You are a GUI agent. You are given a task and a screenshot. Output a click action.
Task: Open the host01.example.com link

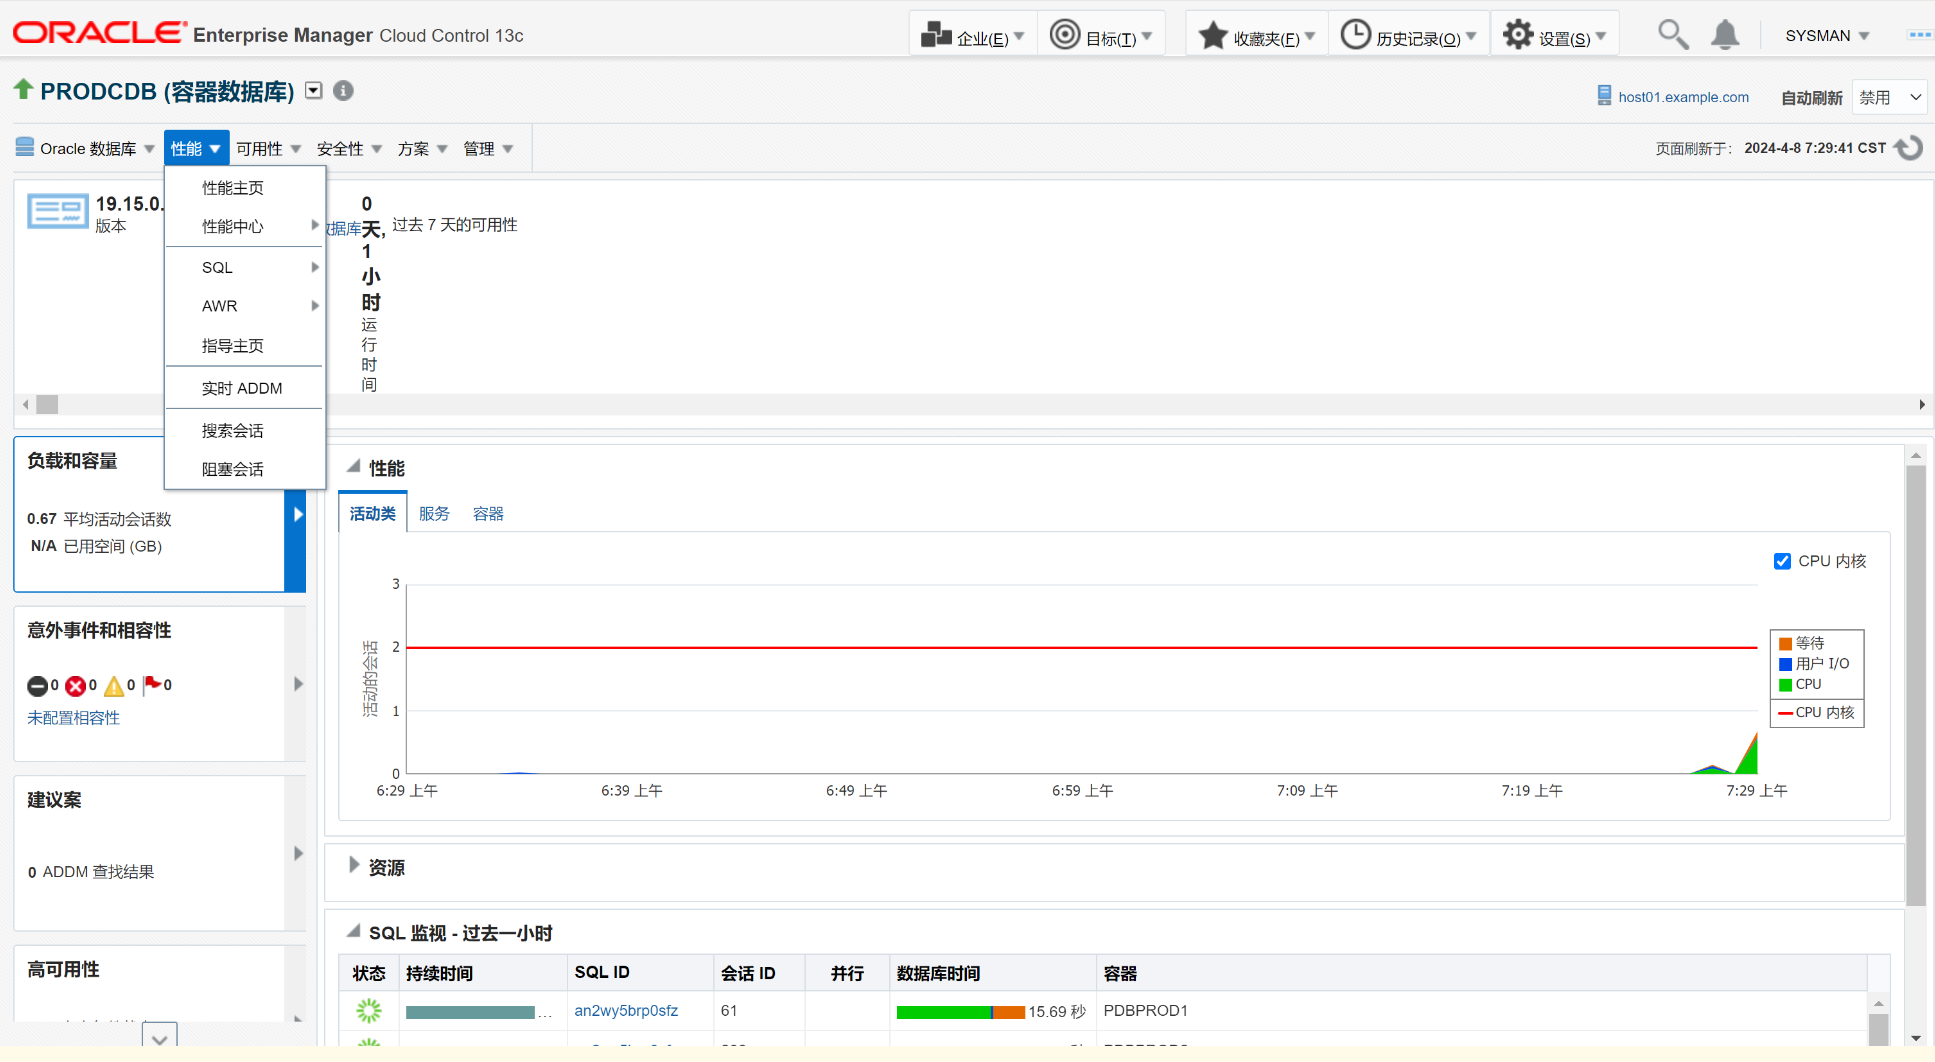coord(1684,97)
